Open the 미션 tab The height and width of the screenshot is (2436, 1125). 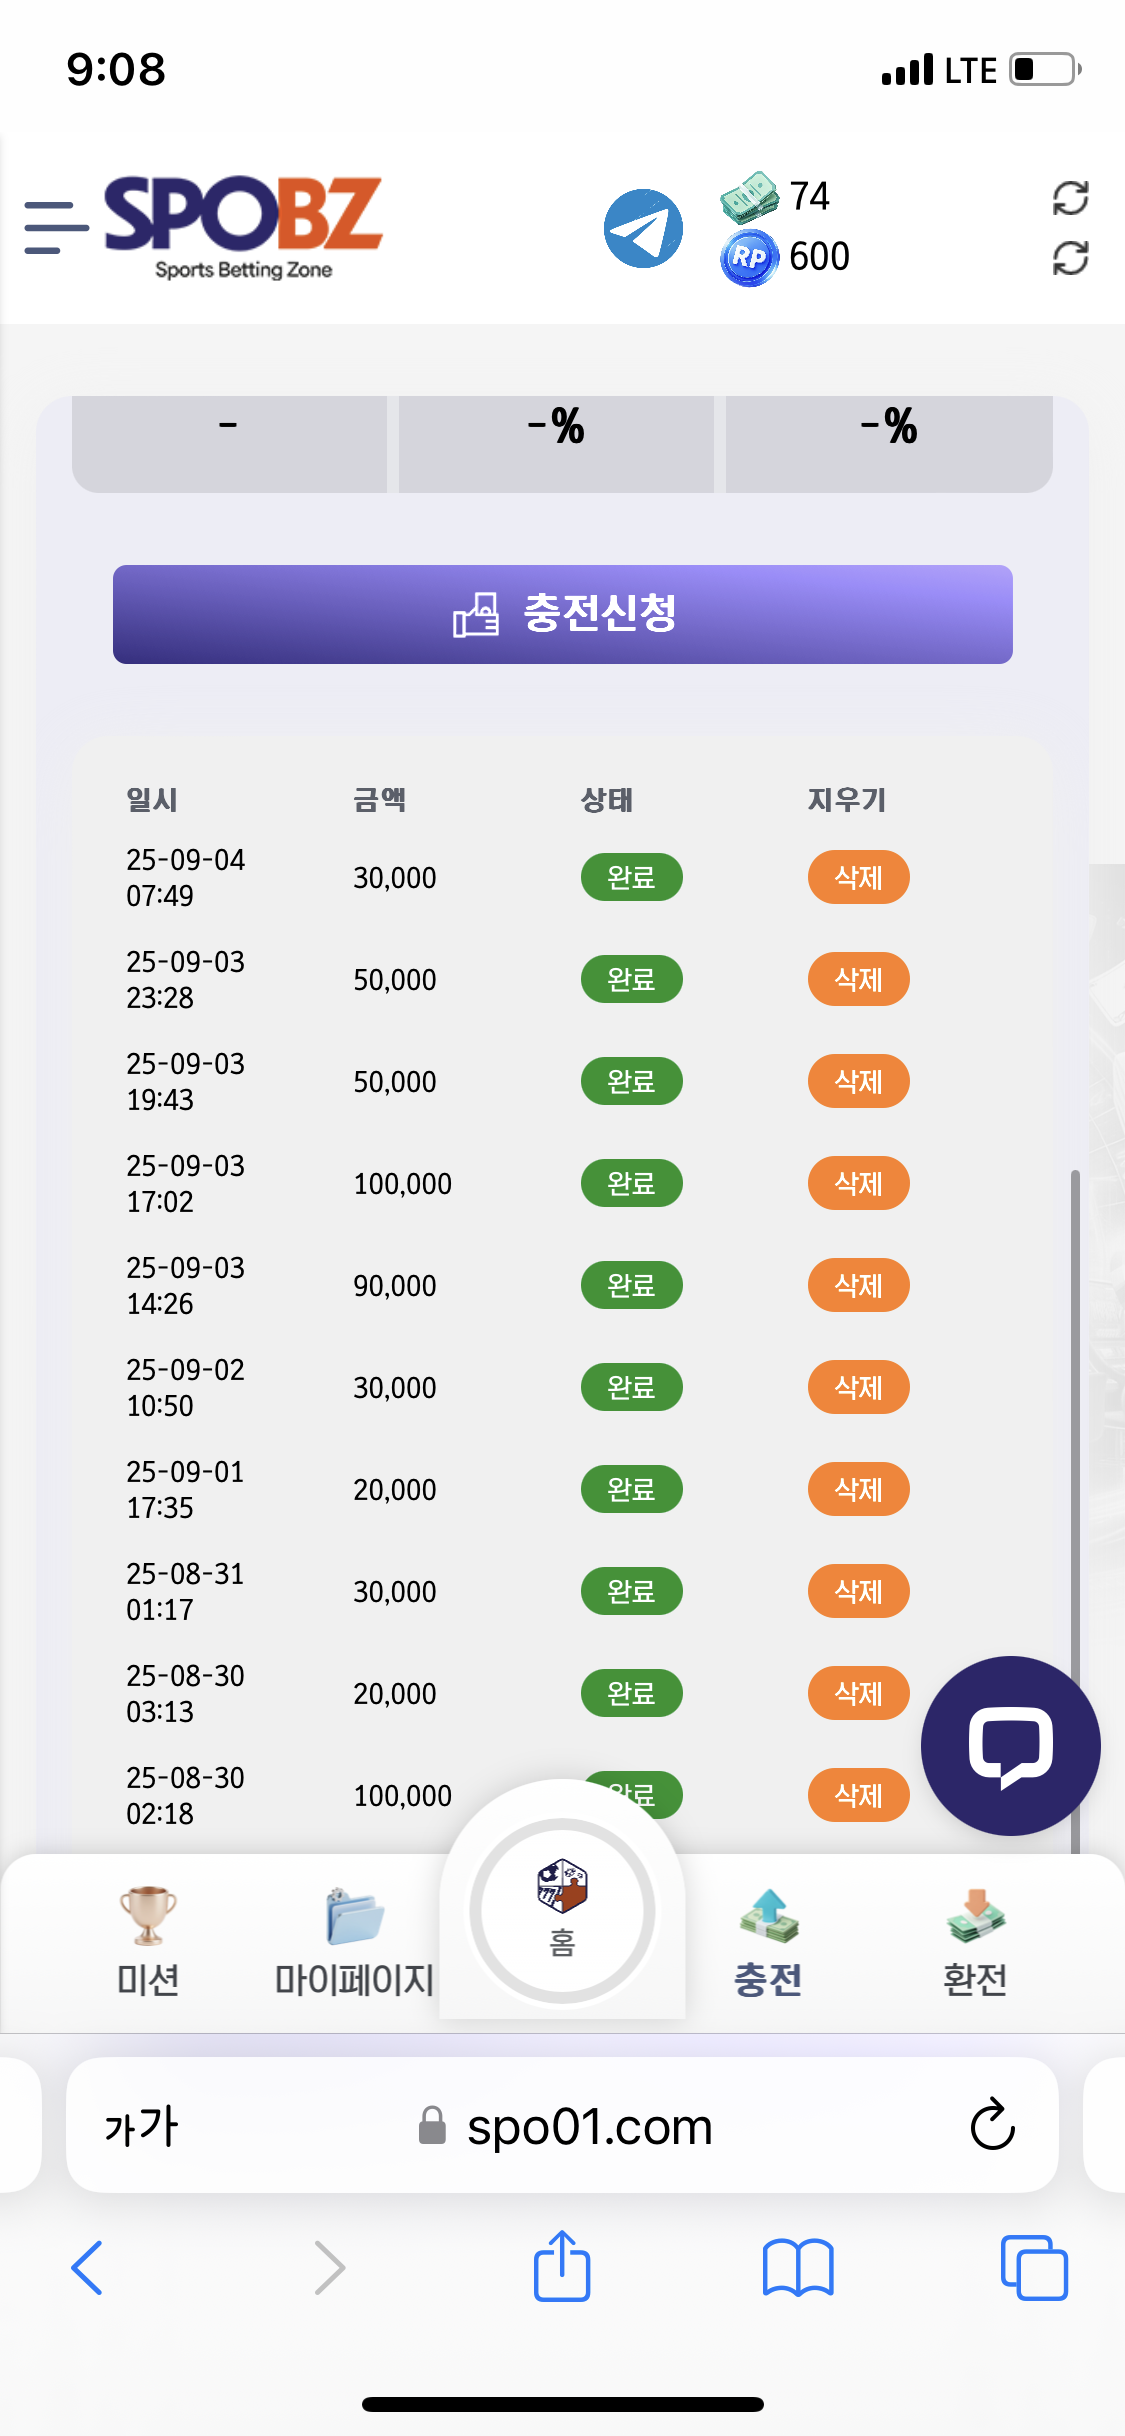tap(148, 1942)
